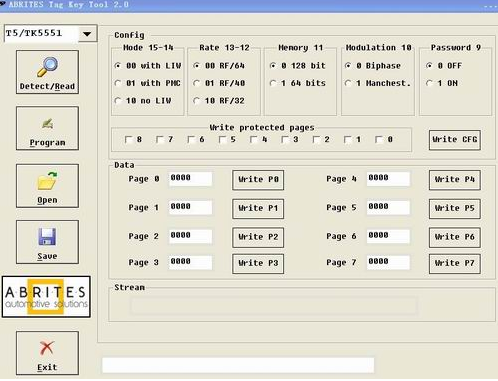Select the 10 RF/32 rate option

click(x=197, y=100)
